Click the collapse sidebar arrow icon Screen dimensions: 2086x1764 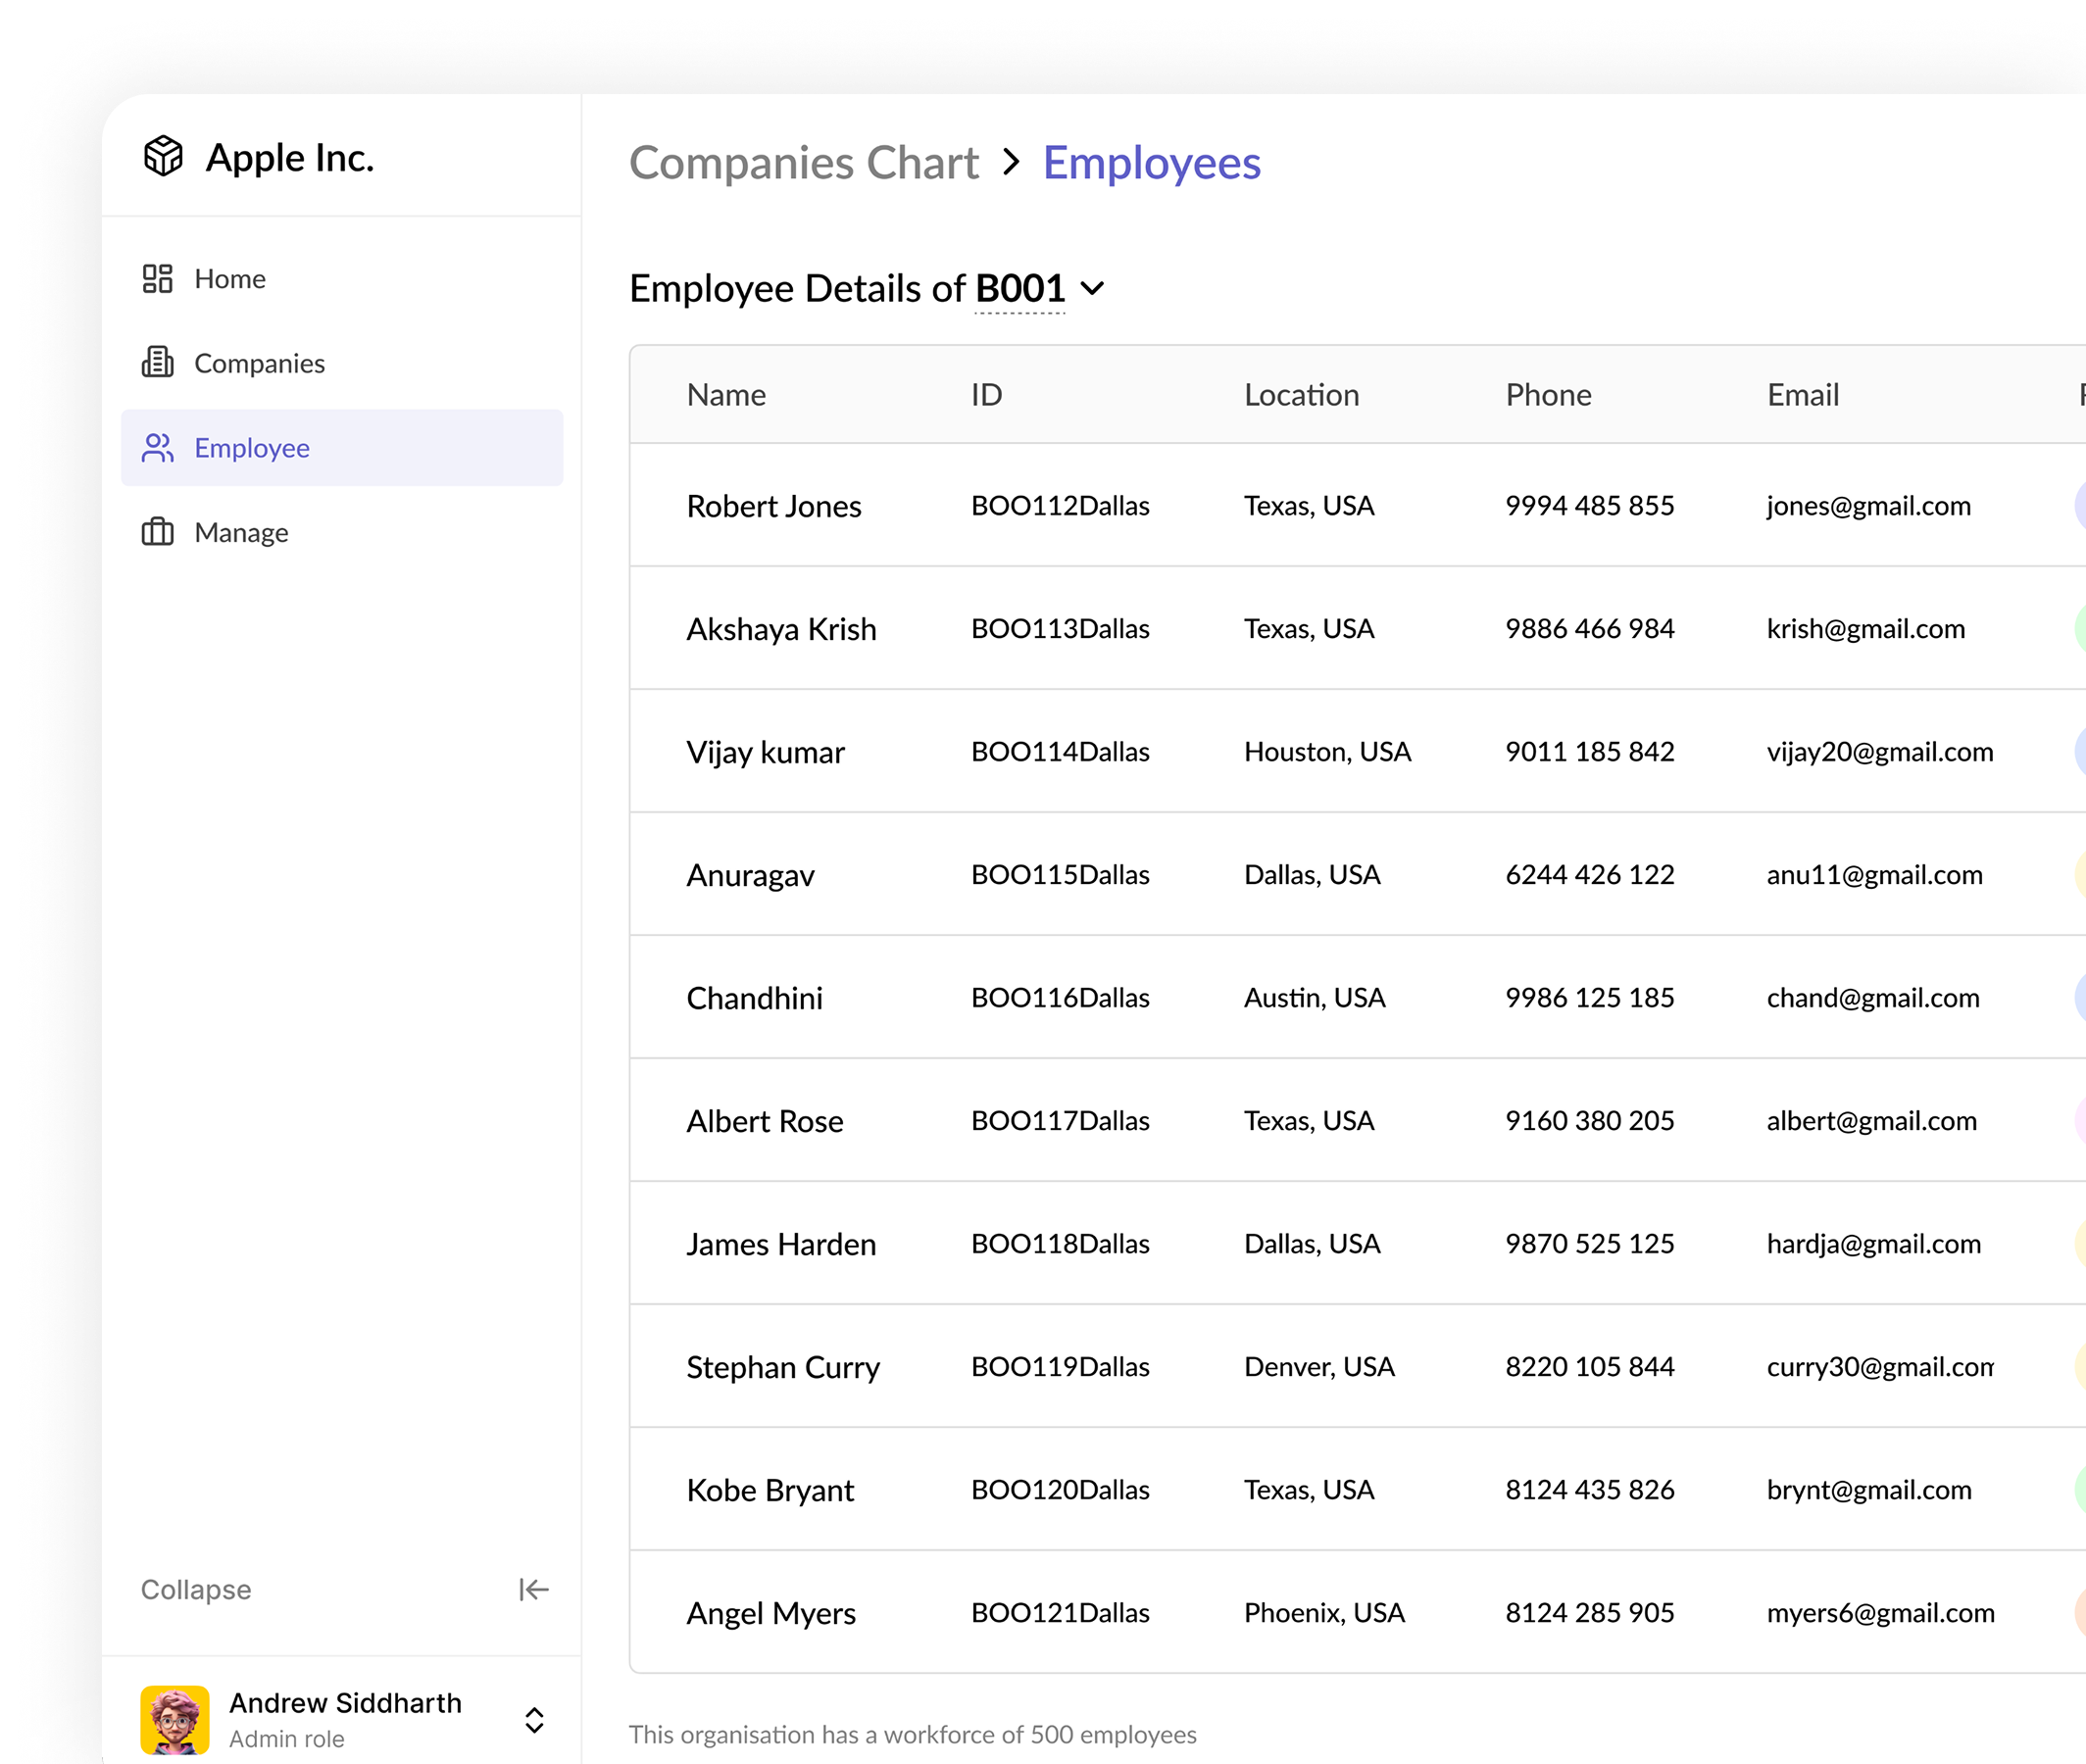(533, 1589)
